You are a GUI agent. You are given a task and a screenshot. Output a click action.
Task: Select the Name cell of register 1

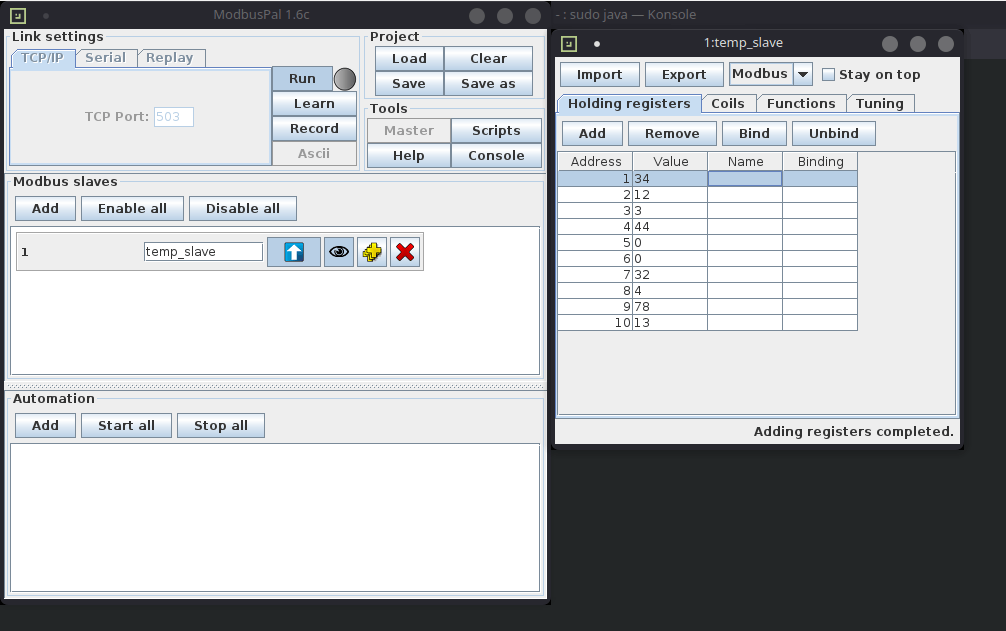point(744,179)
